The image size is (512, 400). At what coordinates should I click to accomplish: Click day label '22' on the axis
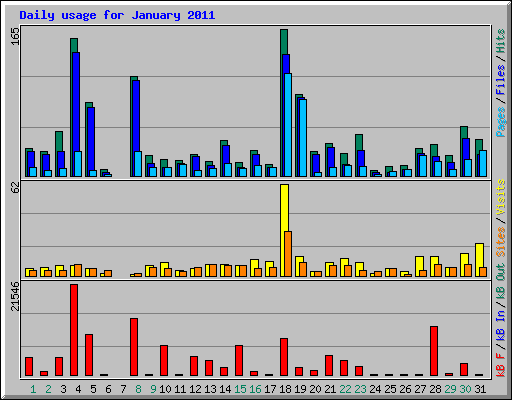tap(345, 389)
